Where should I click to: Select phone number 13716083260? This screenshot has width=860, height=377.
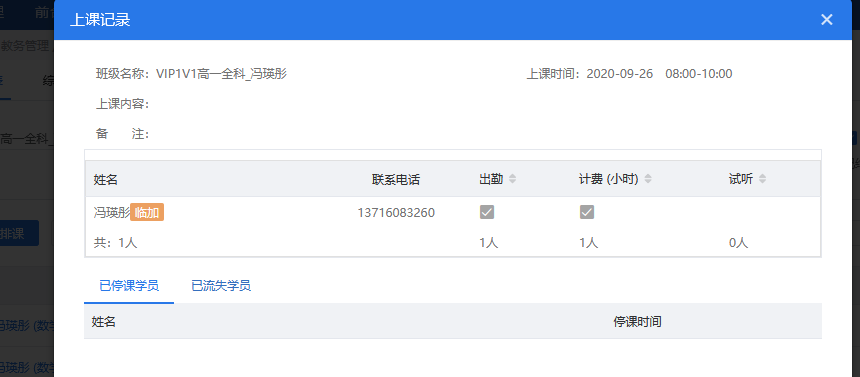point(396,212)
